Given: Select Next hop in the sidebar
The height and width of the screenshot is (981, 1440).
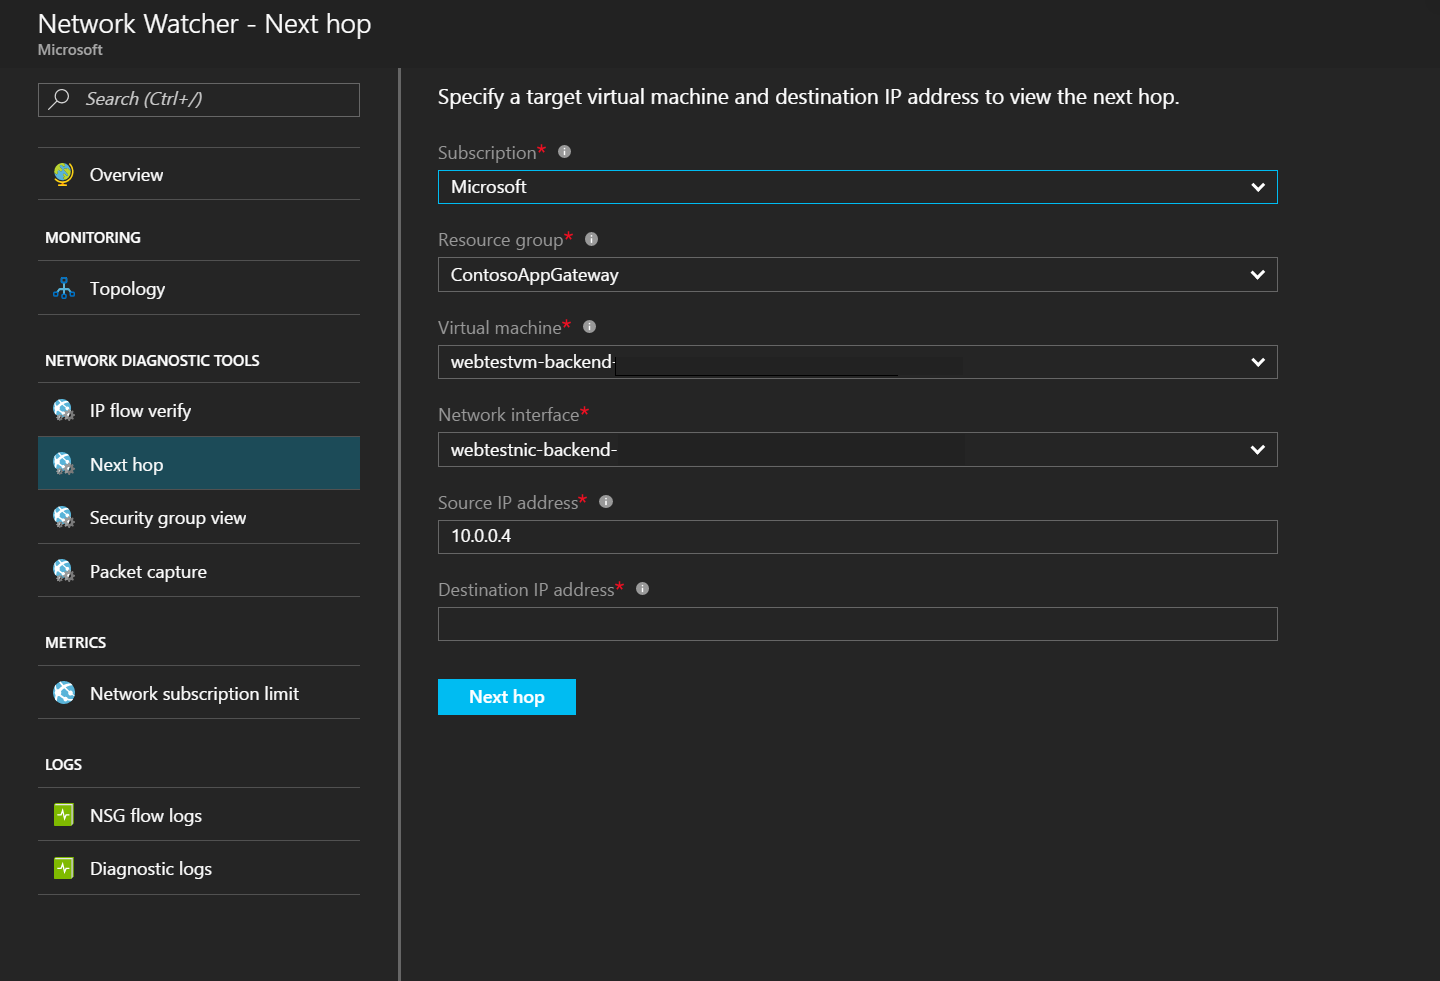Looking at the screenshot, I should tap(126, 464).
